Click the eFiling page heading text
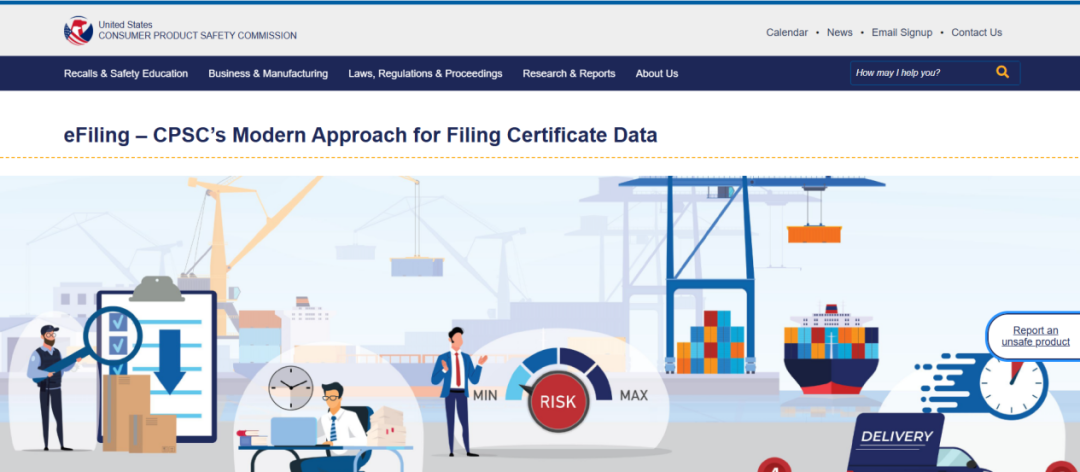The height and width of the screenshot is (472, 1080). click(x=360, y=135)
